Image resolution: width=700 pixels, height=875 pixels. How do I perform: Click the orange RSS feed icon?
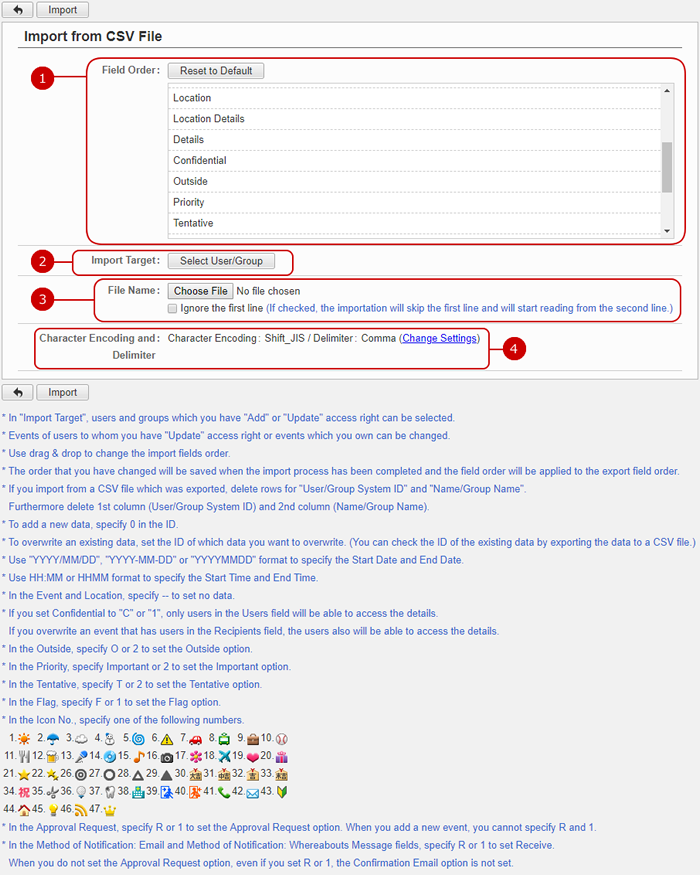[x=81, y=810]
